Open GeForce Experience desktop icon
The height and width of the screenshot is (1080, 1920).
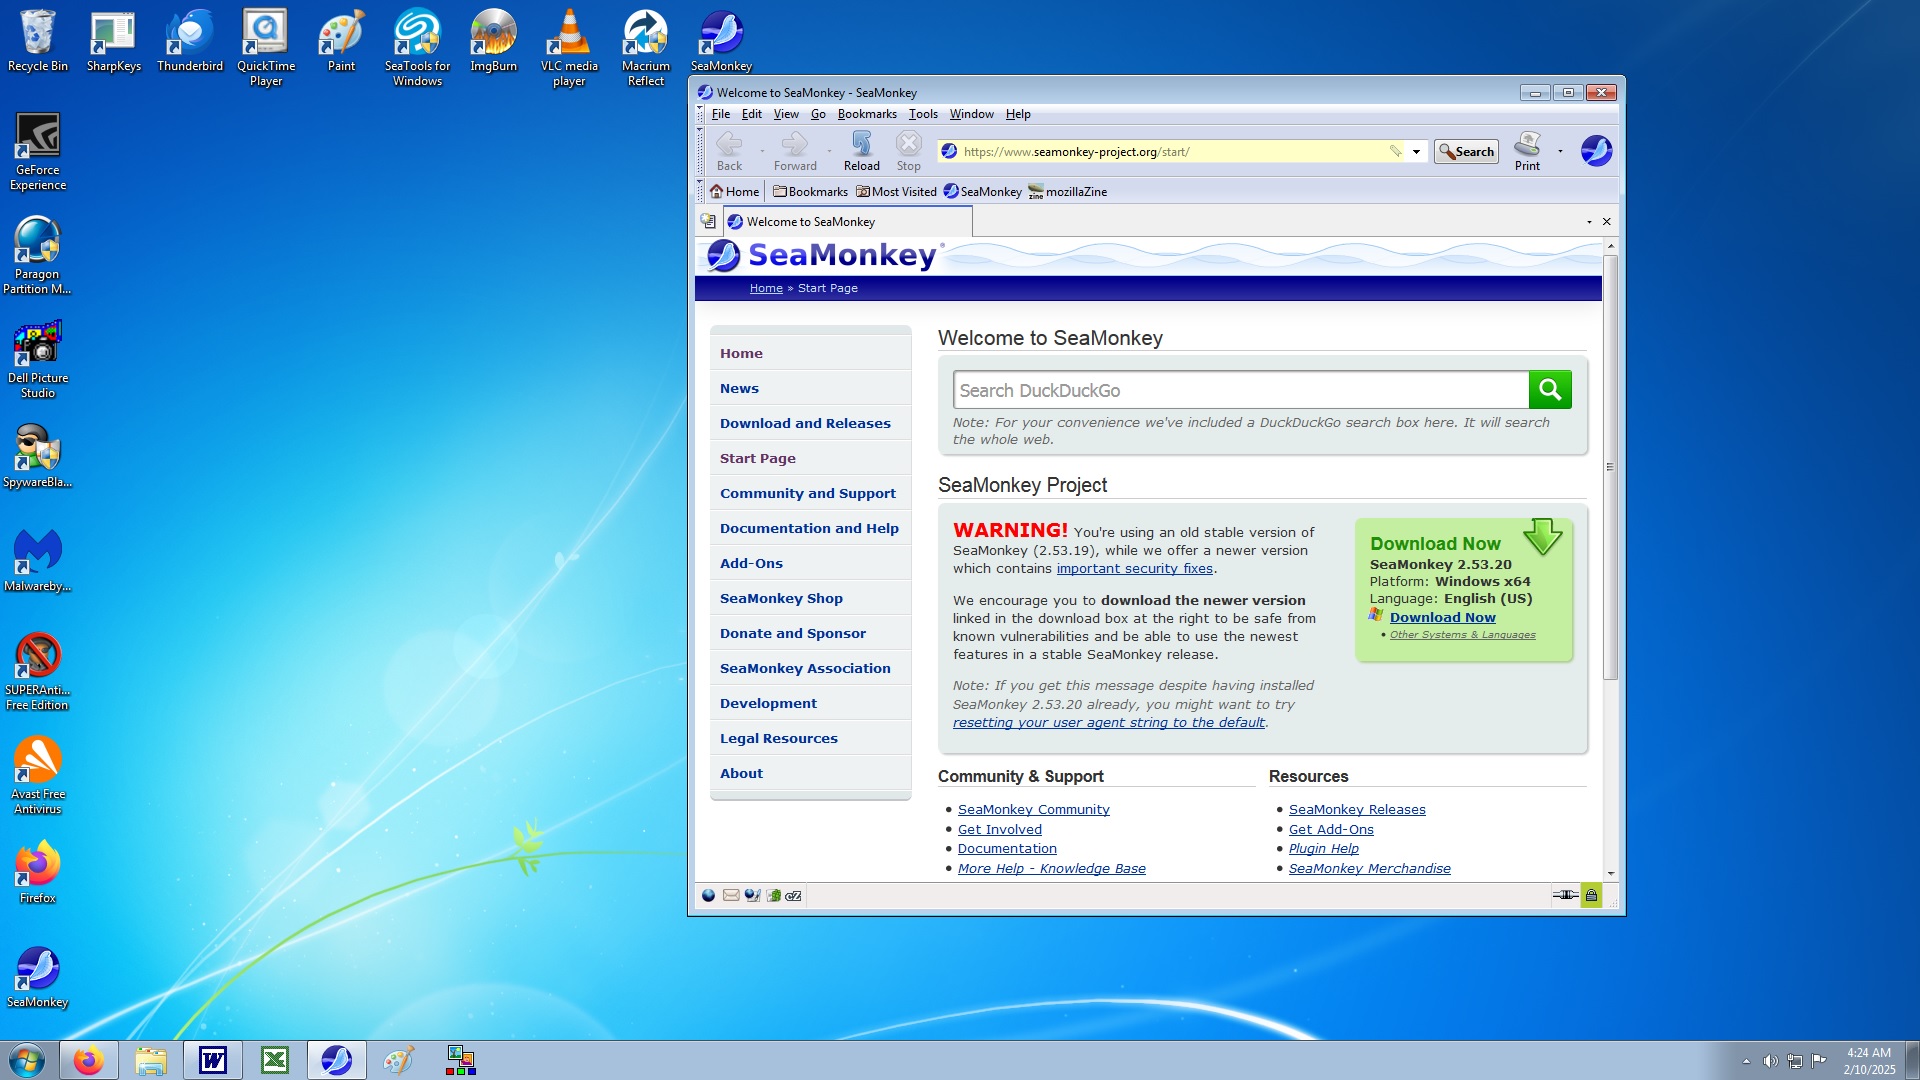[38, 151]
